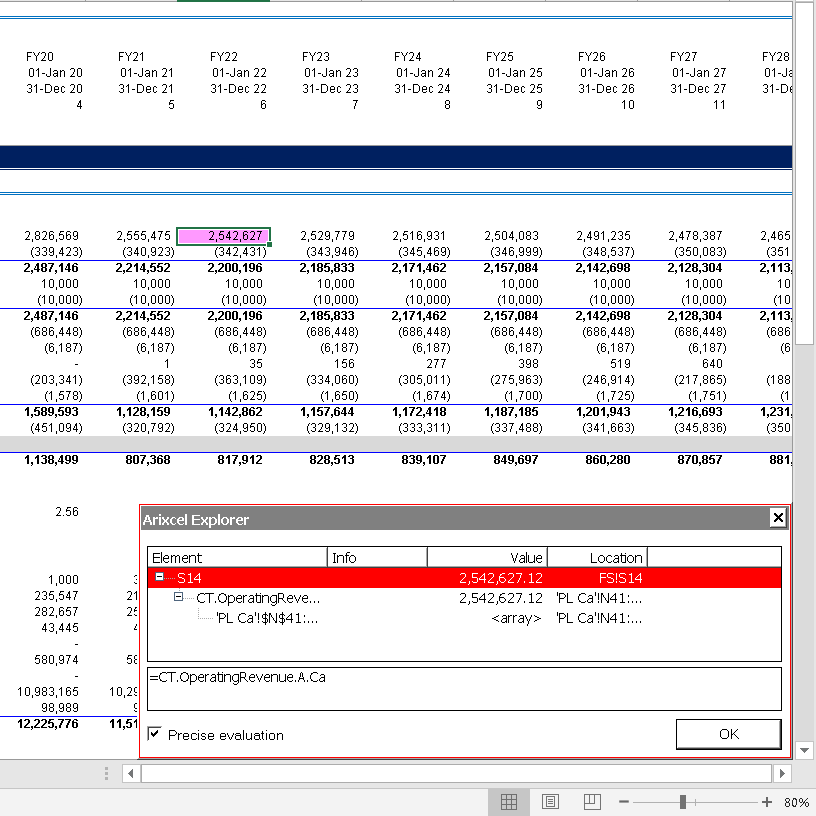Click the FS!S14 location value
Viewport: 816px width, 816px height.
click(x=620, y=578)
